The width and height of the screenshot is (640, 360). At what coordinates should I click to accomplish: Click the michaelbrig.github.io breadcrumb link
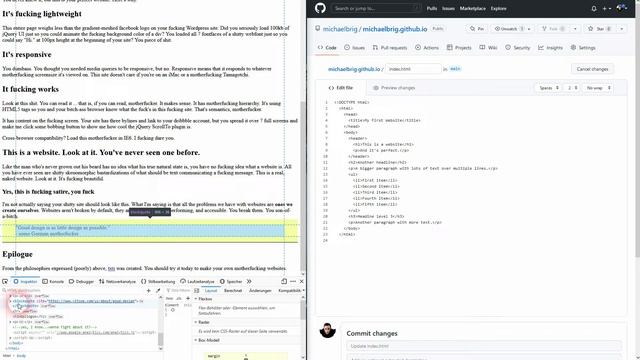[354, 69]
